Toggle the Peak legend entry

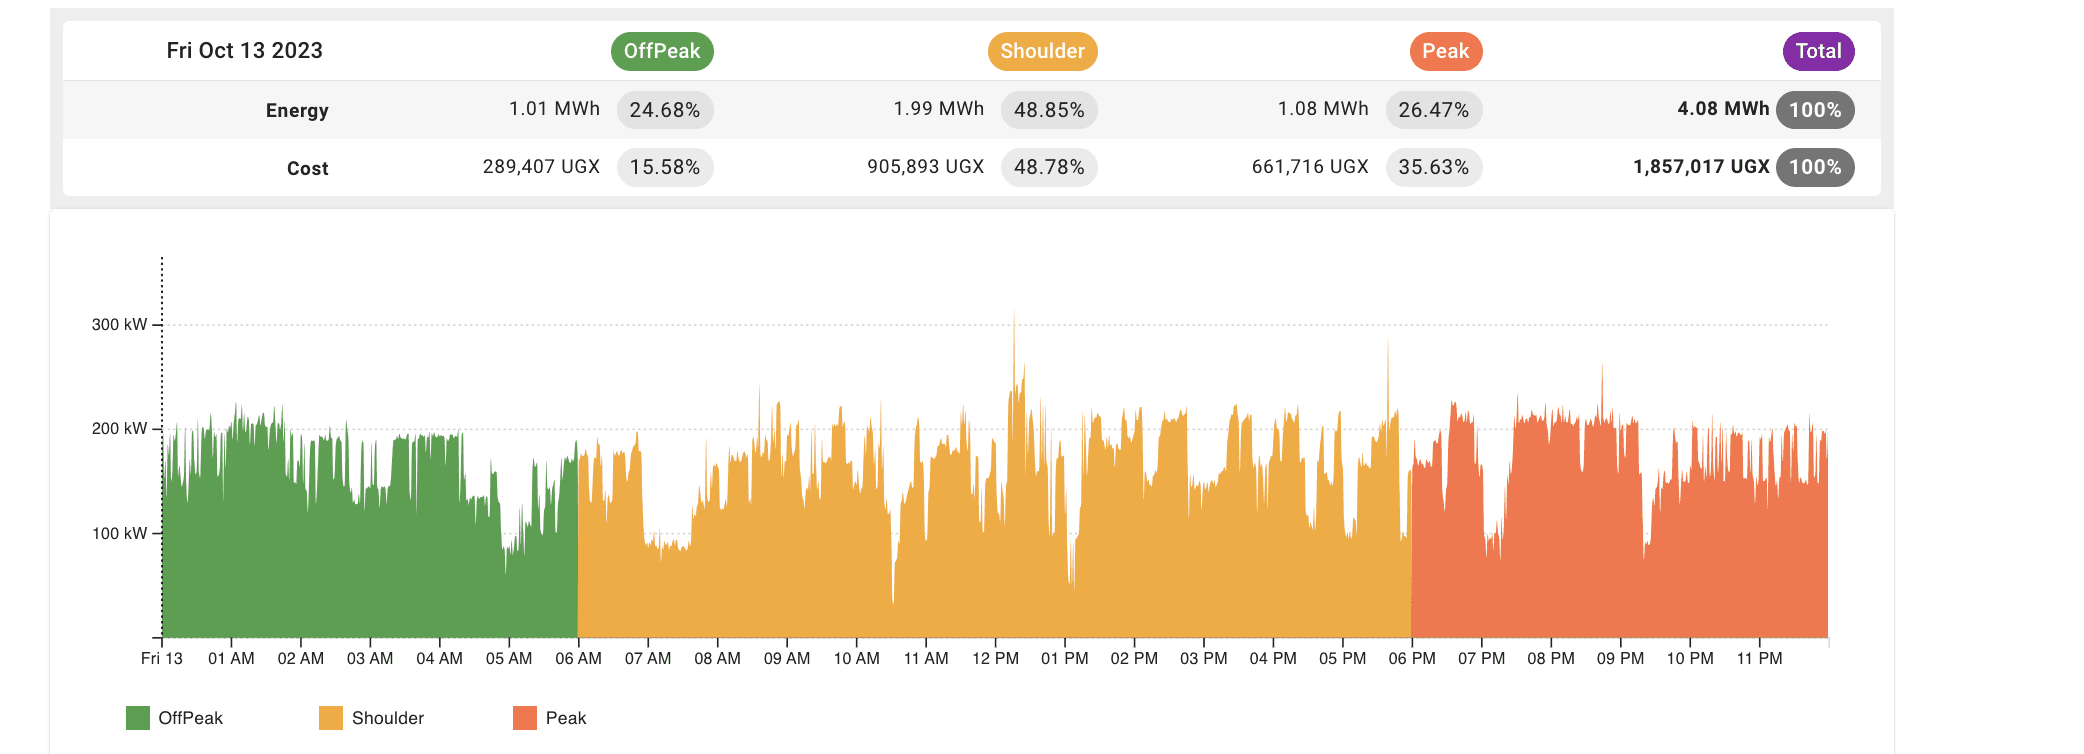[550, 718]
